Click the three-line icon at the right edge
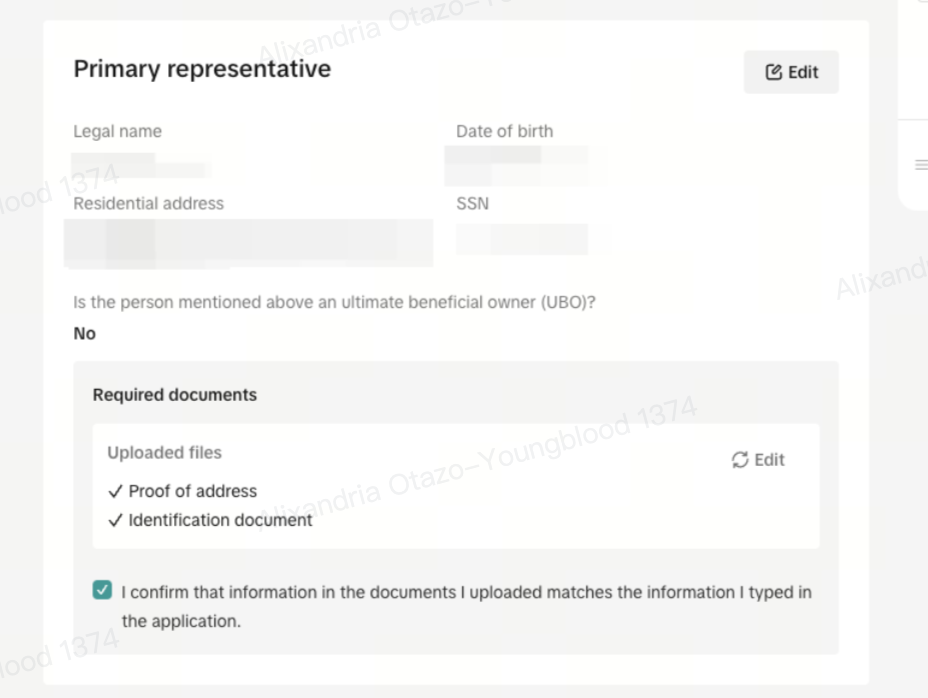Image resolution: width=928 pixels, height=698 pixels. coord(921,165)
